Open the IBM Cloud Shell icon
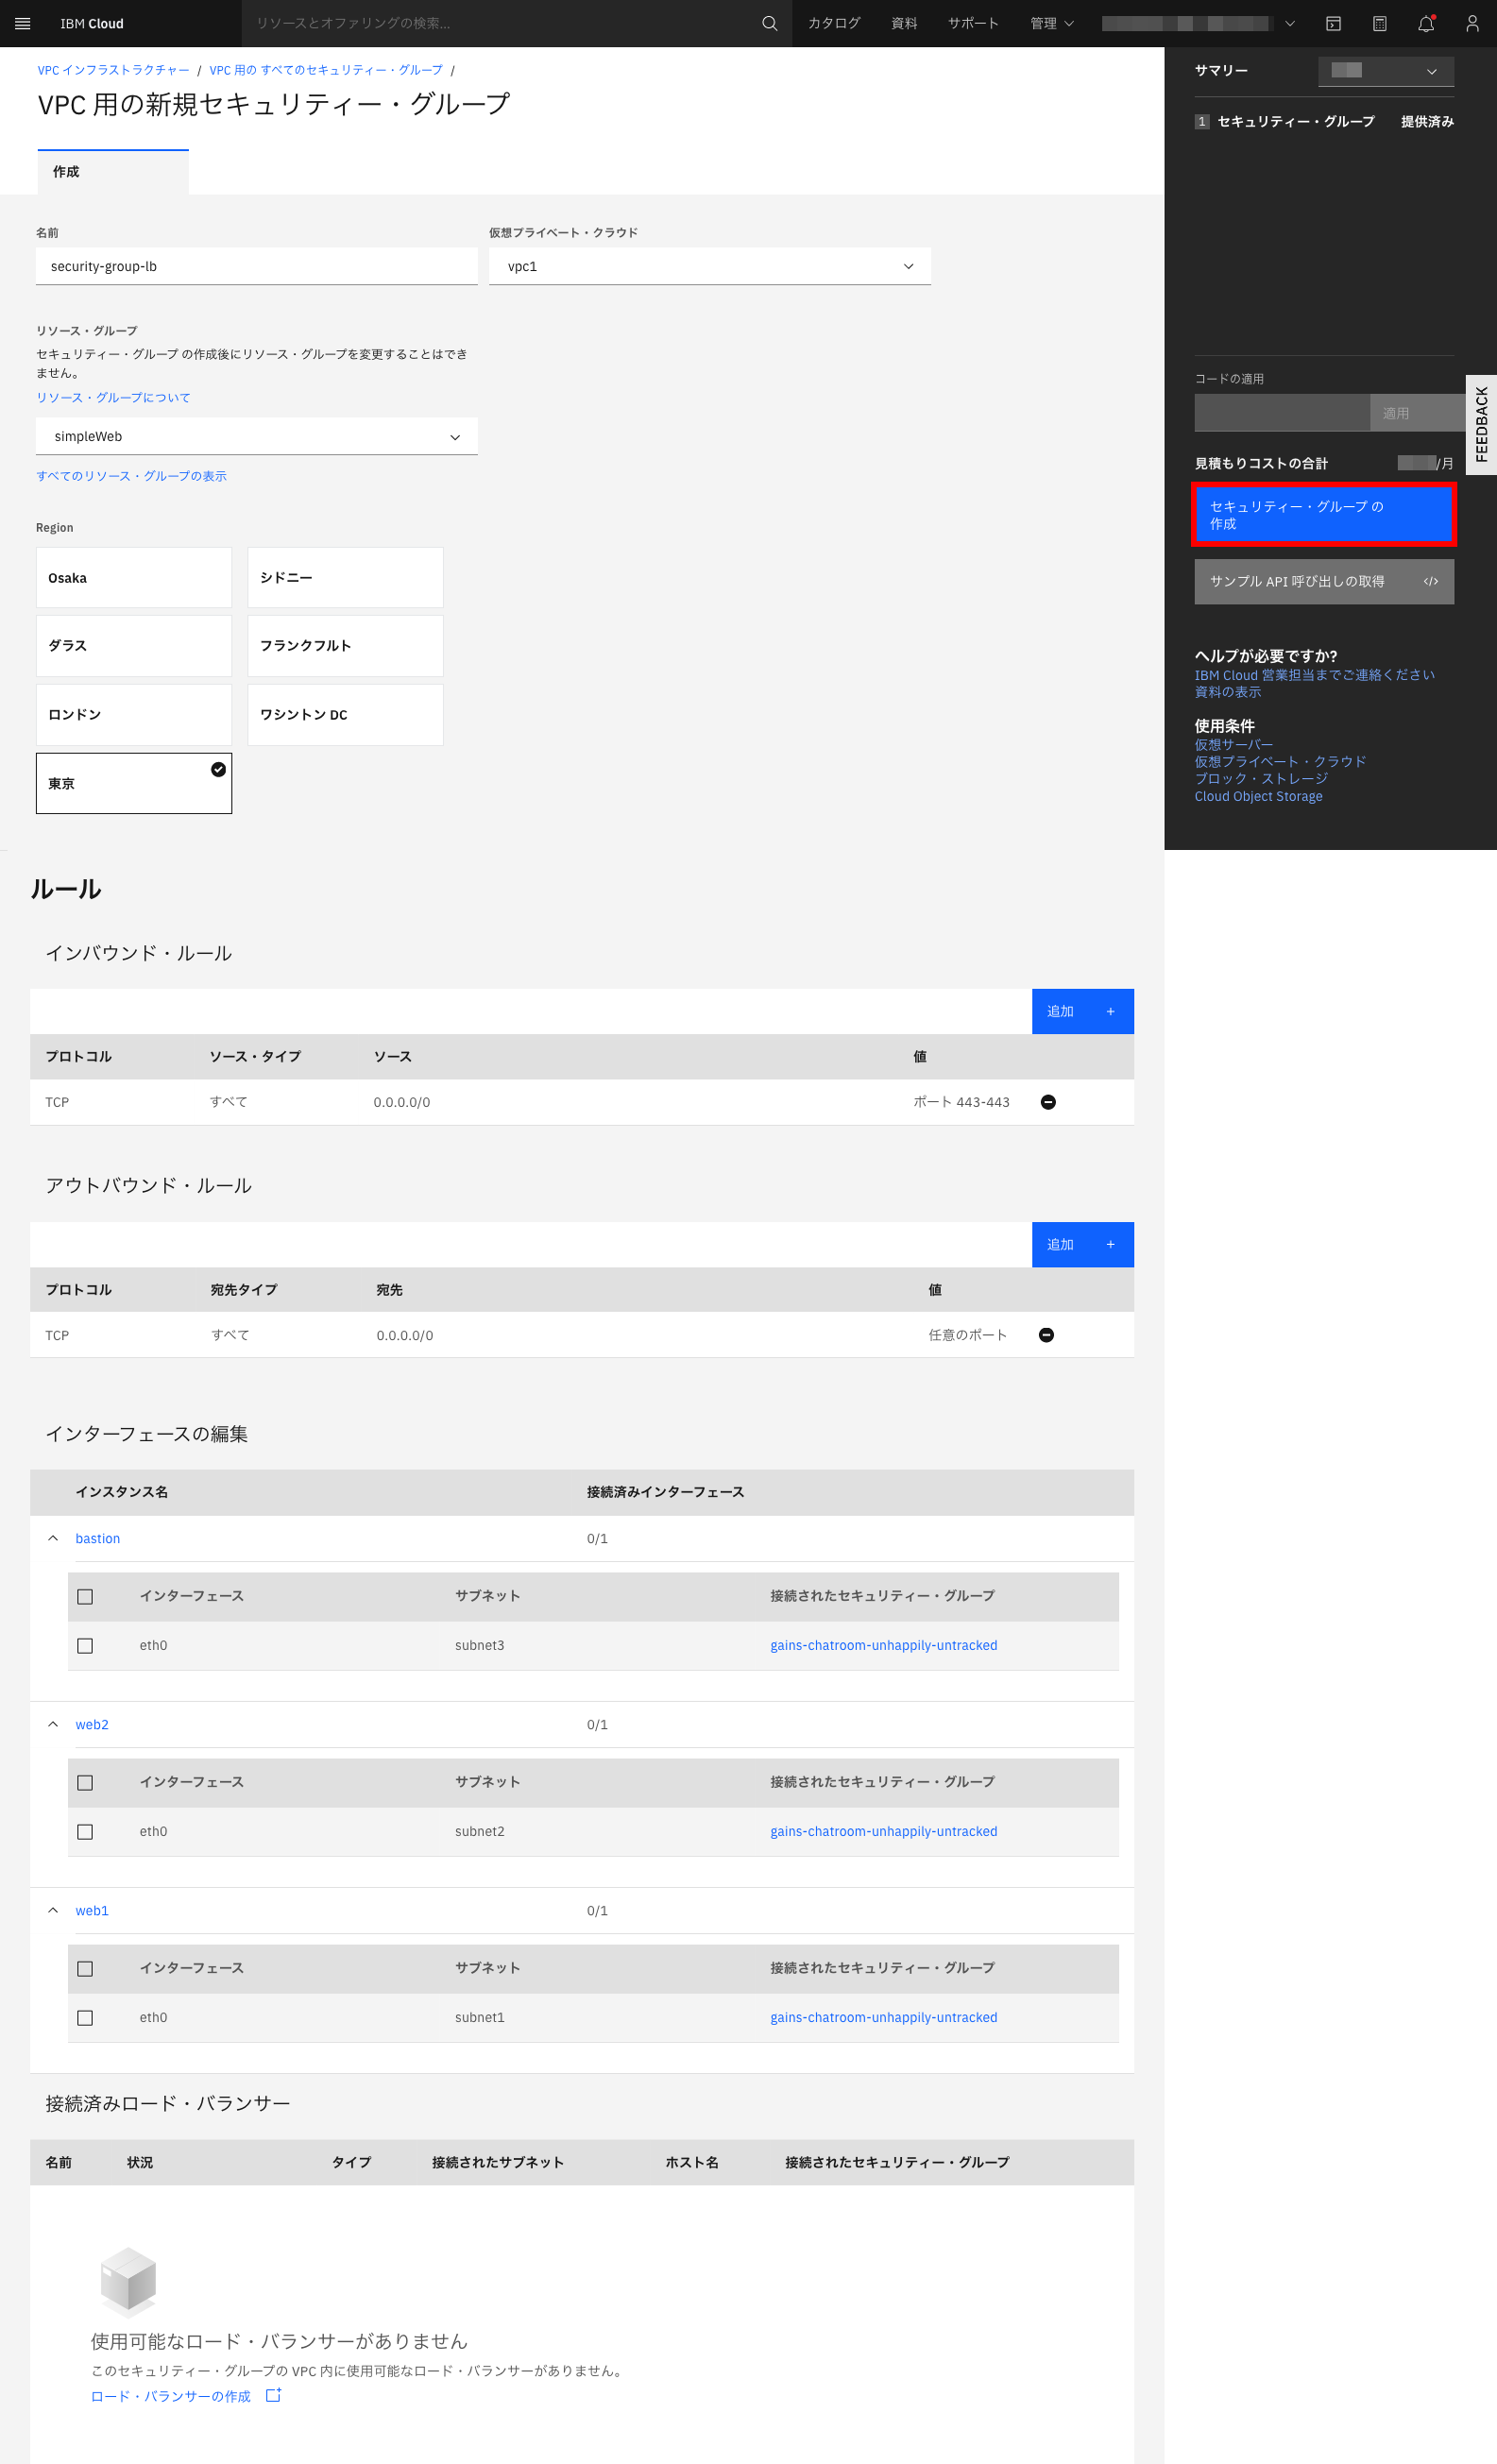Image resolution: width=1497 pixels, height=2464 pixels. coord(1333,23)
